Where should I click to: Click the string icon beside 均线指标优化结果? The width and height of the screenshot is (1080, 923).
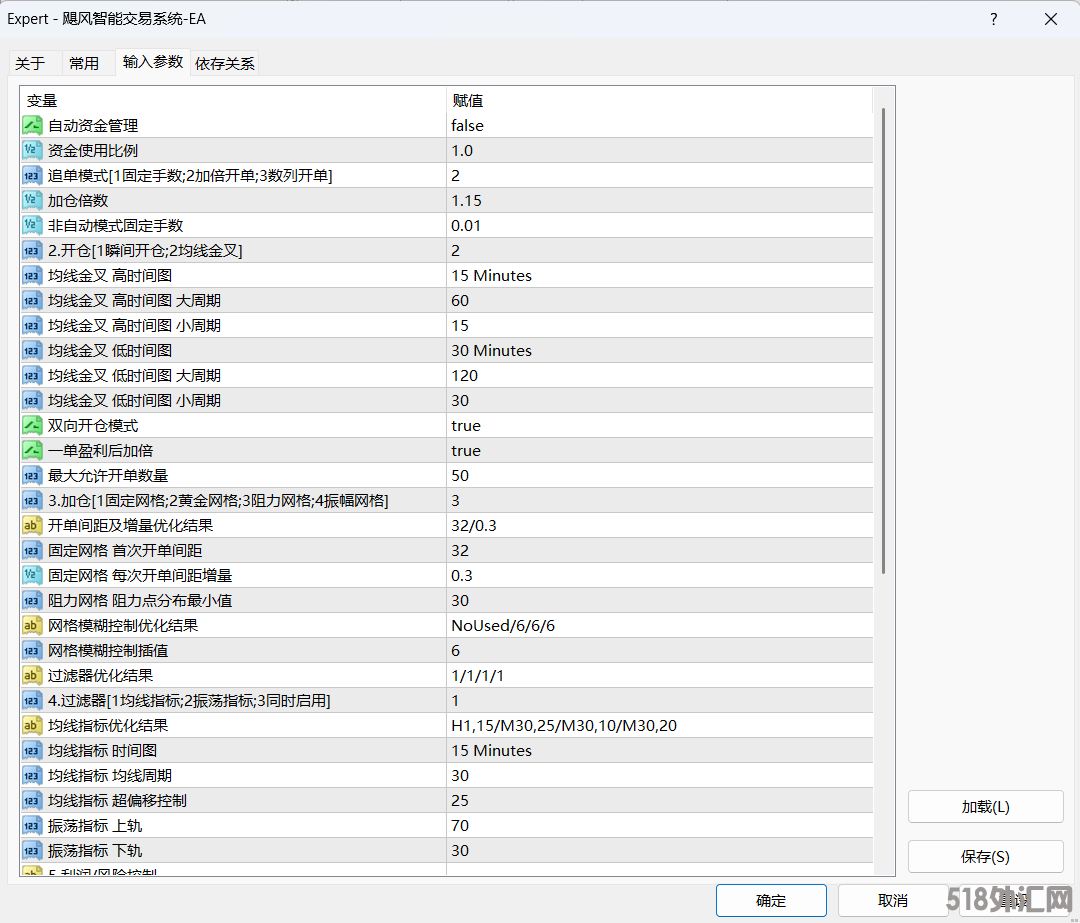click(32, 726)
